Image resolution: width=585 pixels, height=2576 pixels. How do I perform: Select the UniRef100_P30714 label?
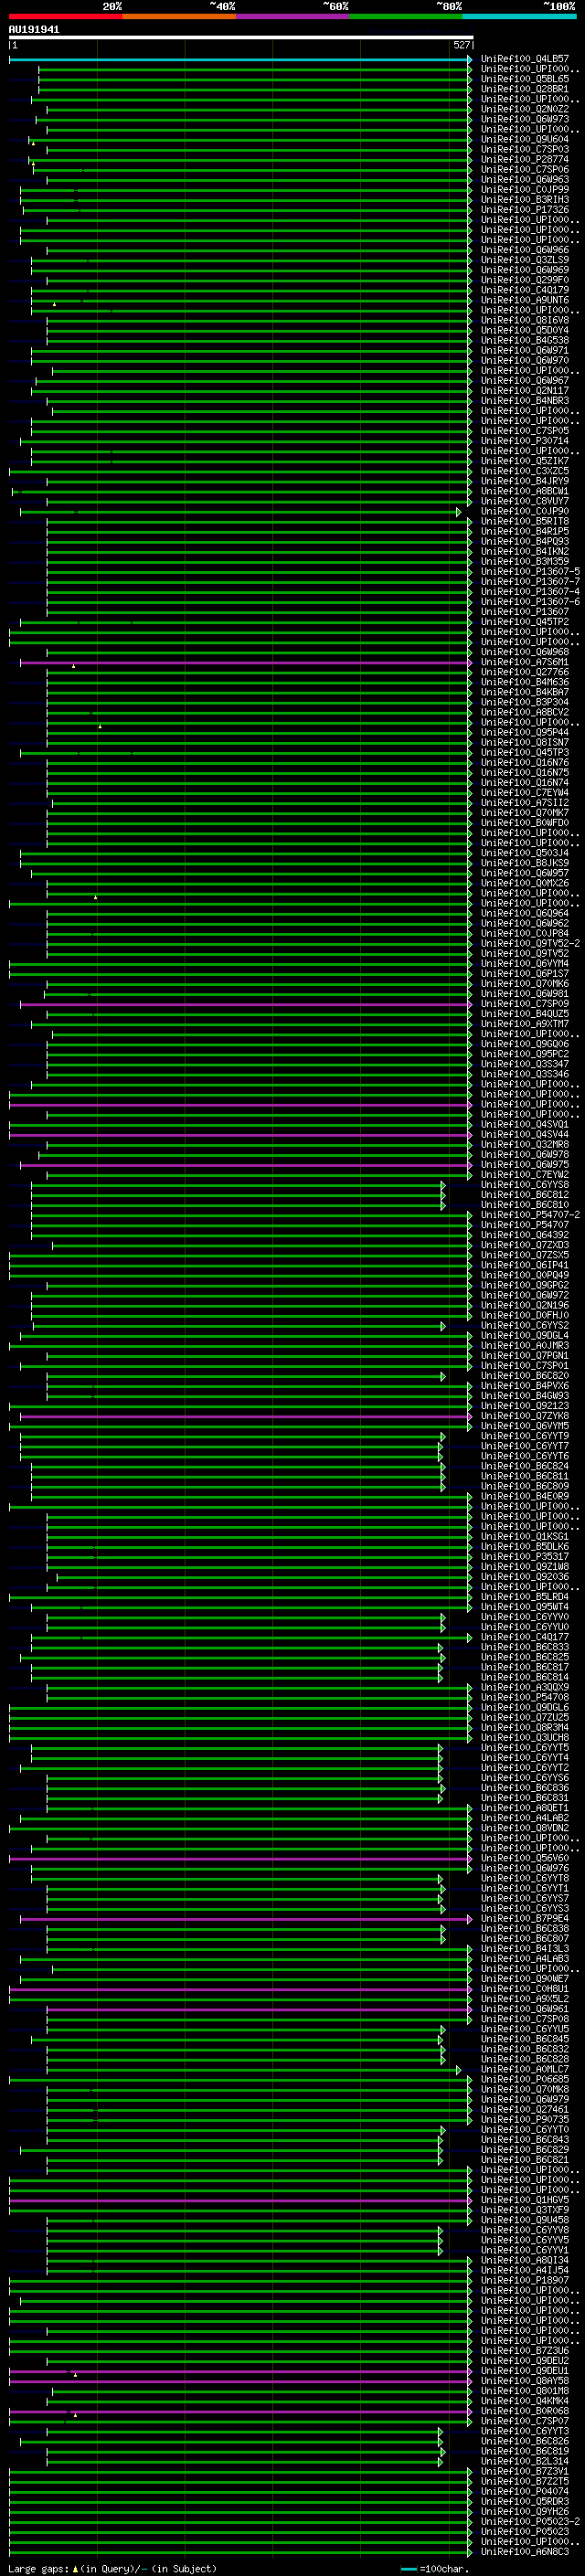525,440
